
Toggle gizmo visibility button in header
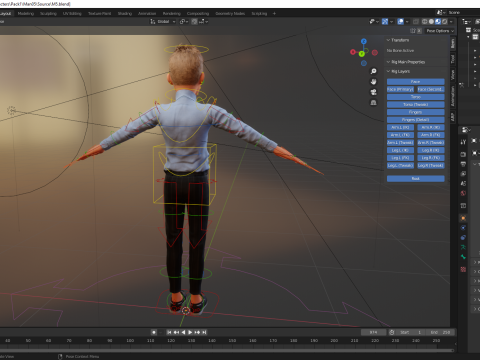385,21
